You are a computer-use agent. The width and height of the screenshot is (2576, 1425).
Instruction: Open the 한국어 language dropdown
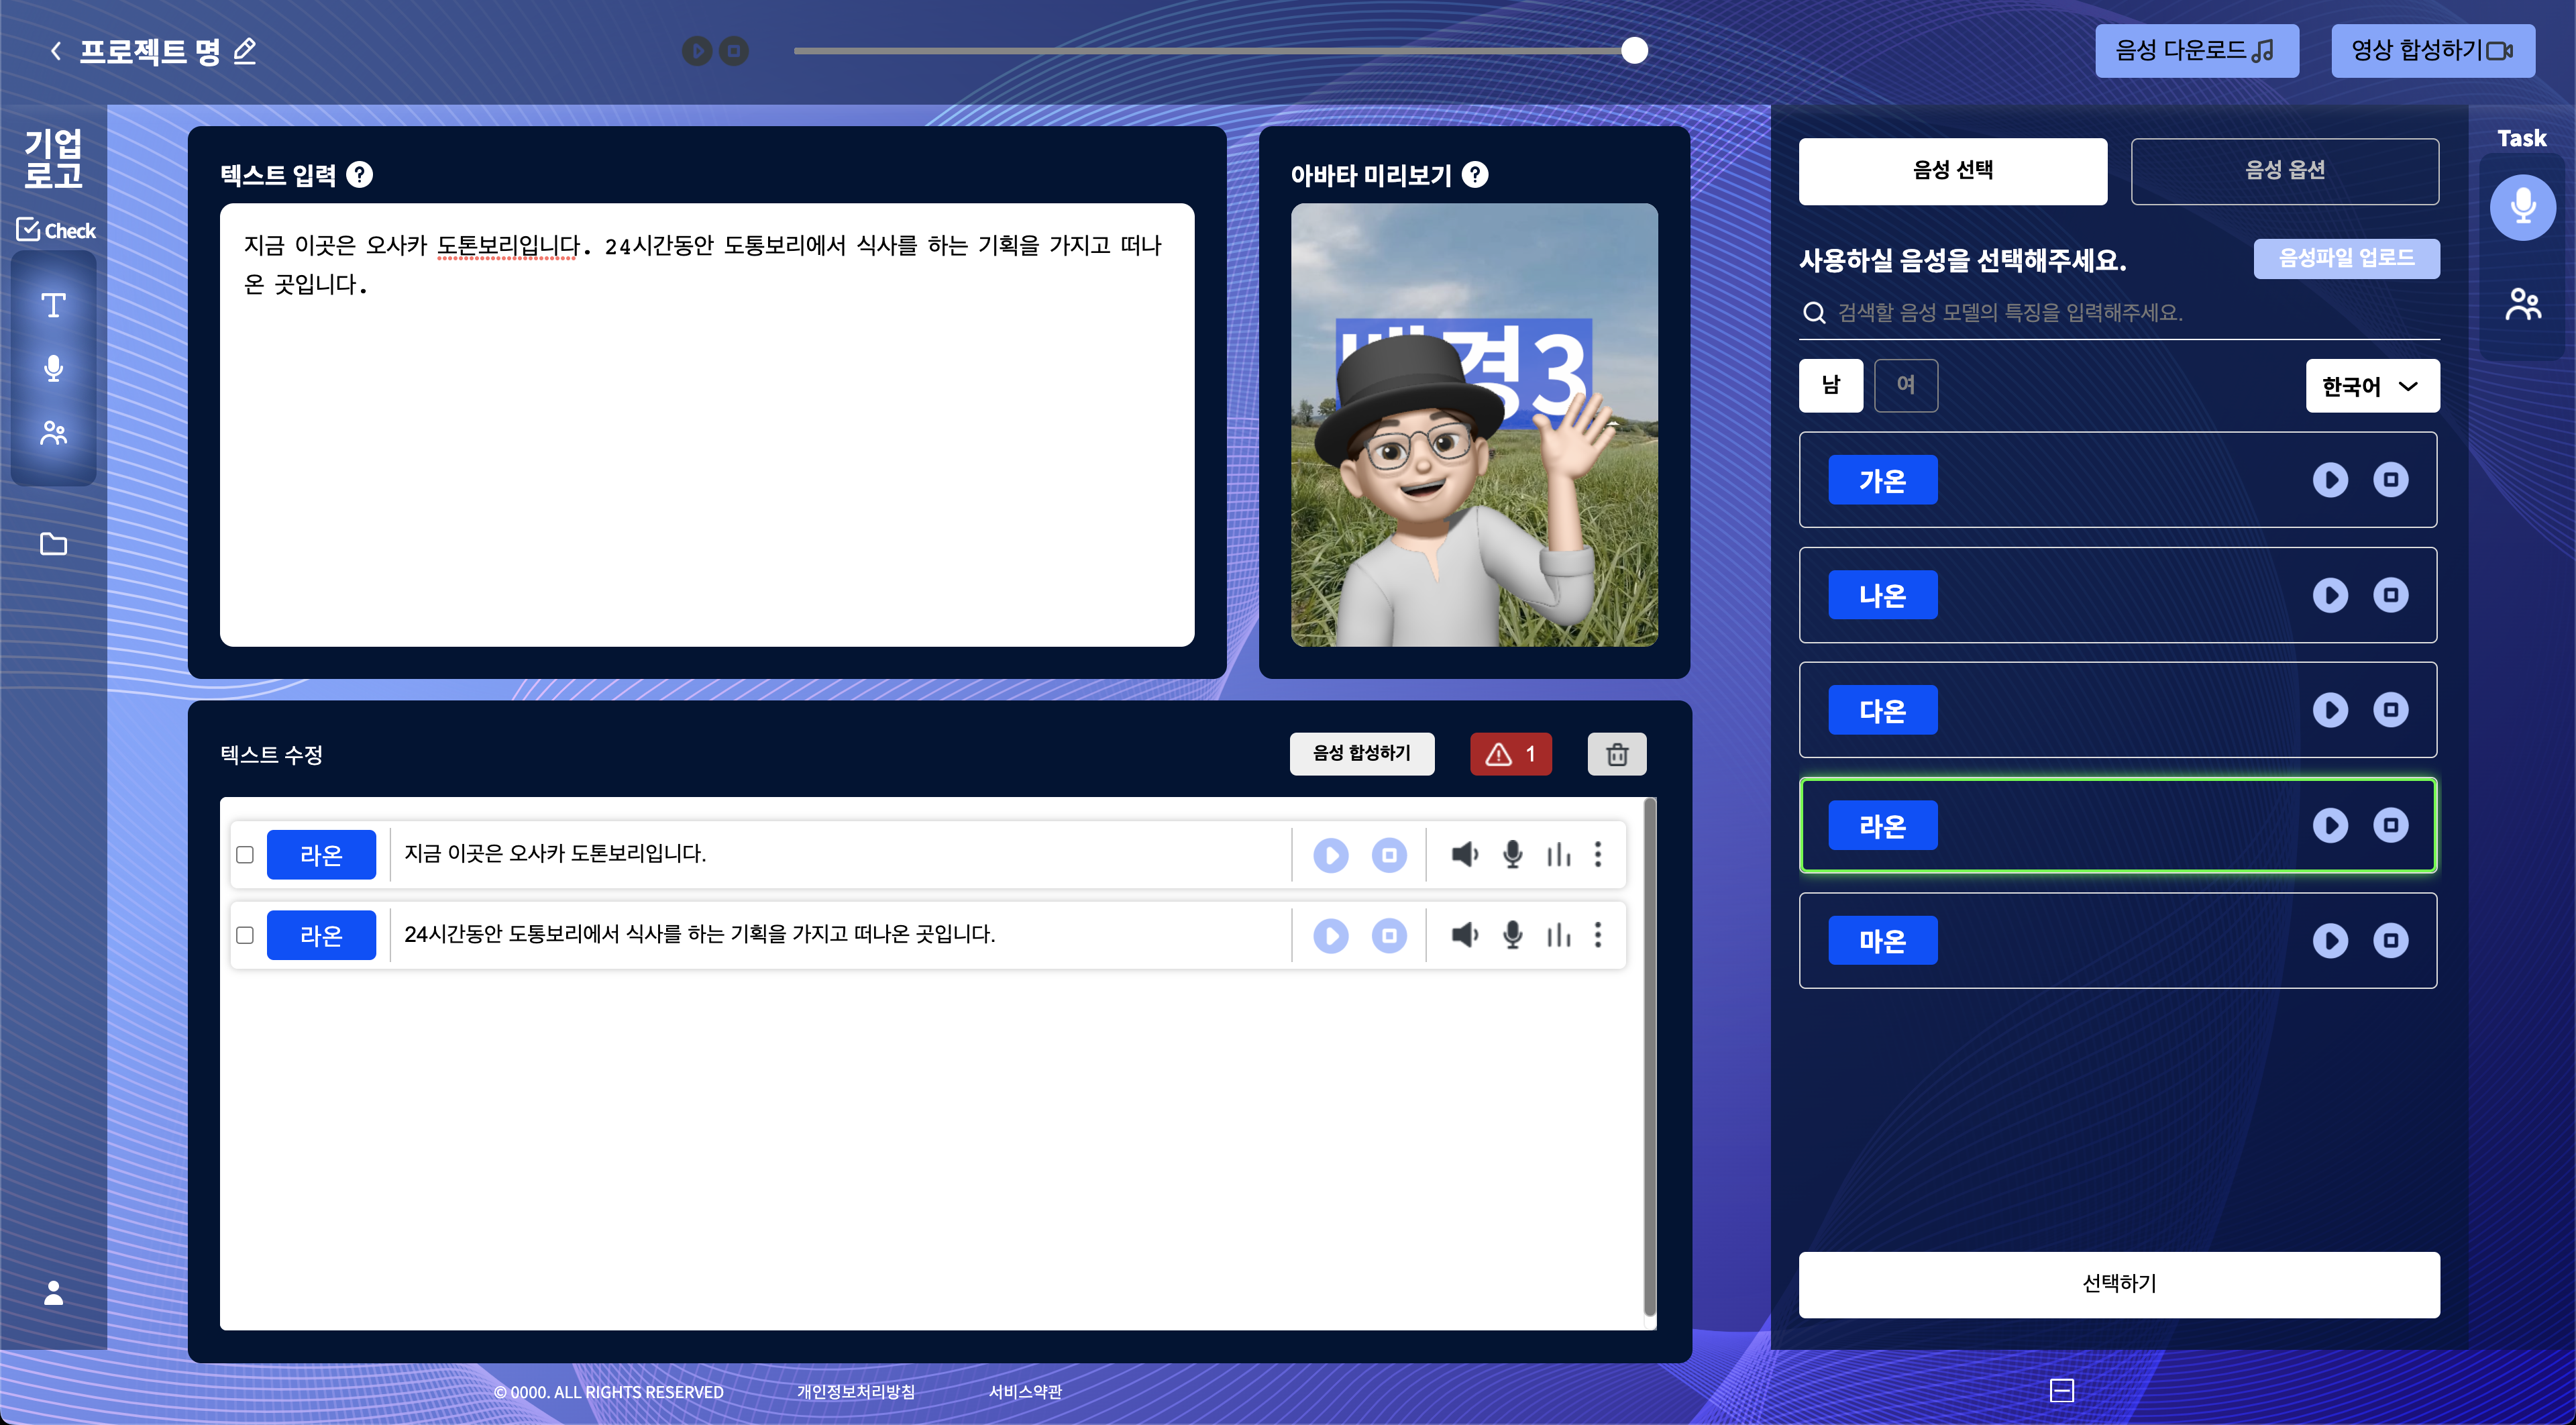click(x=2373, y=385)
